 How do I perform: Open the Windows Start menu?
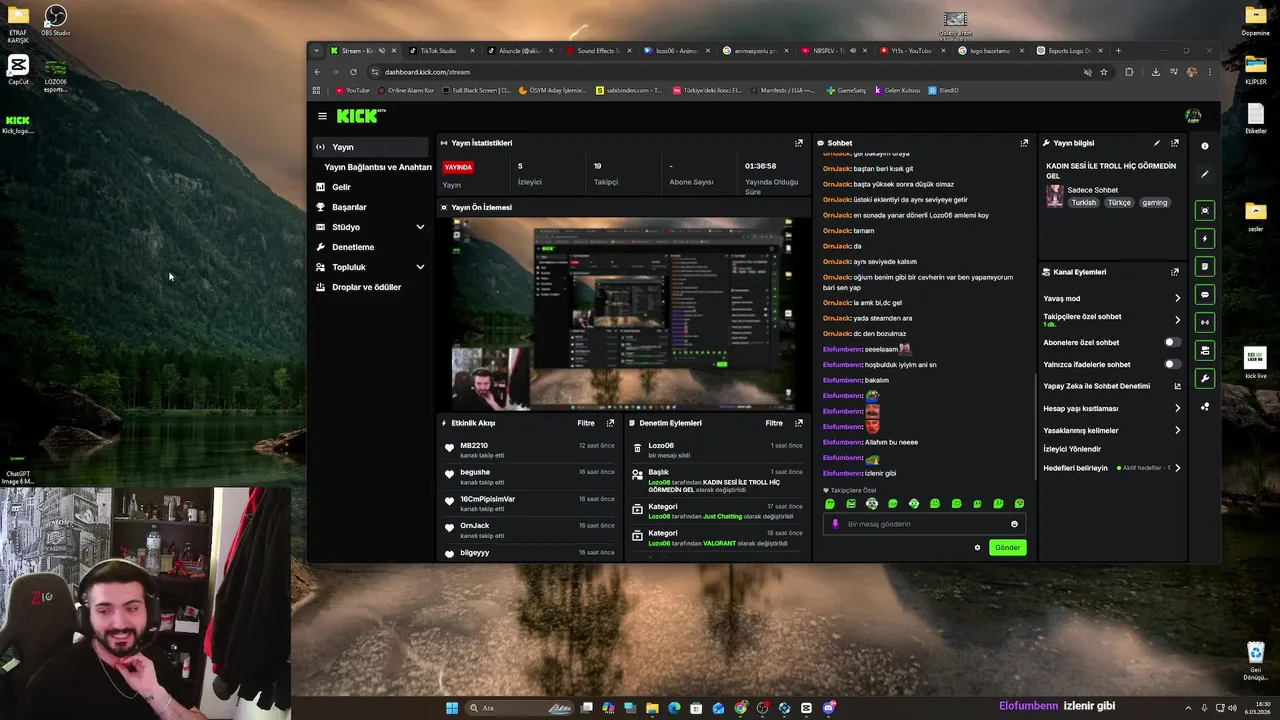pos(452,708)
